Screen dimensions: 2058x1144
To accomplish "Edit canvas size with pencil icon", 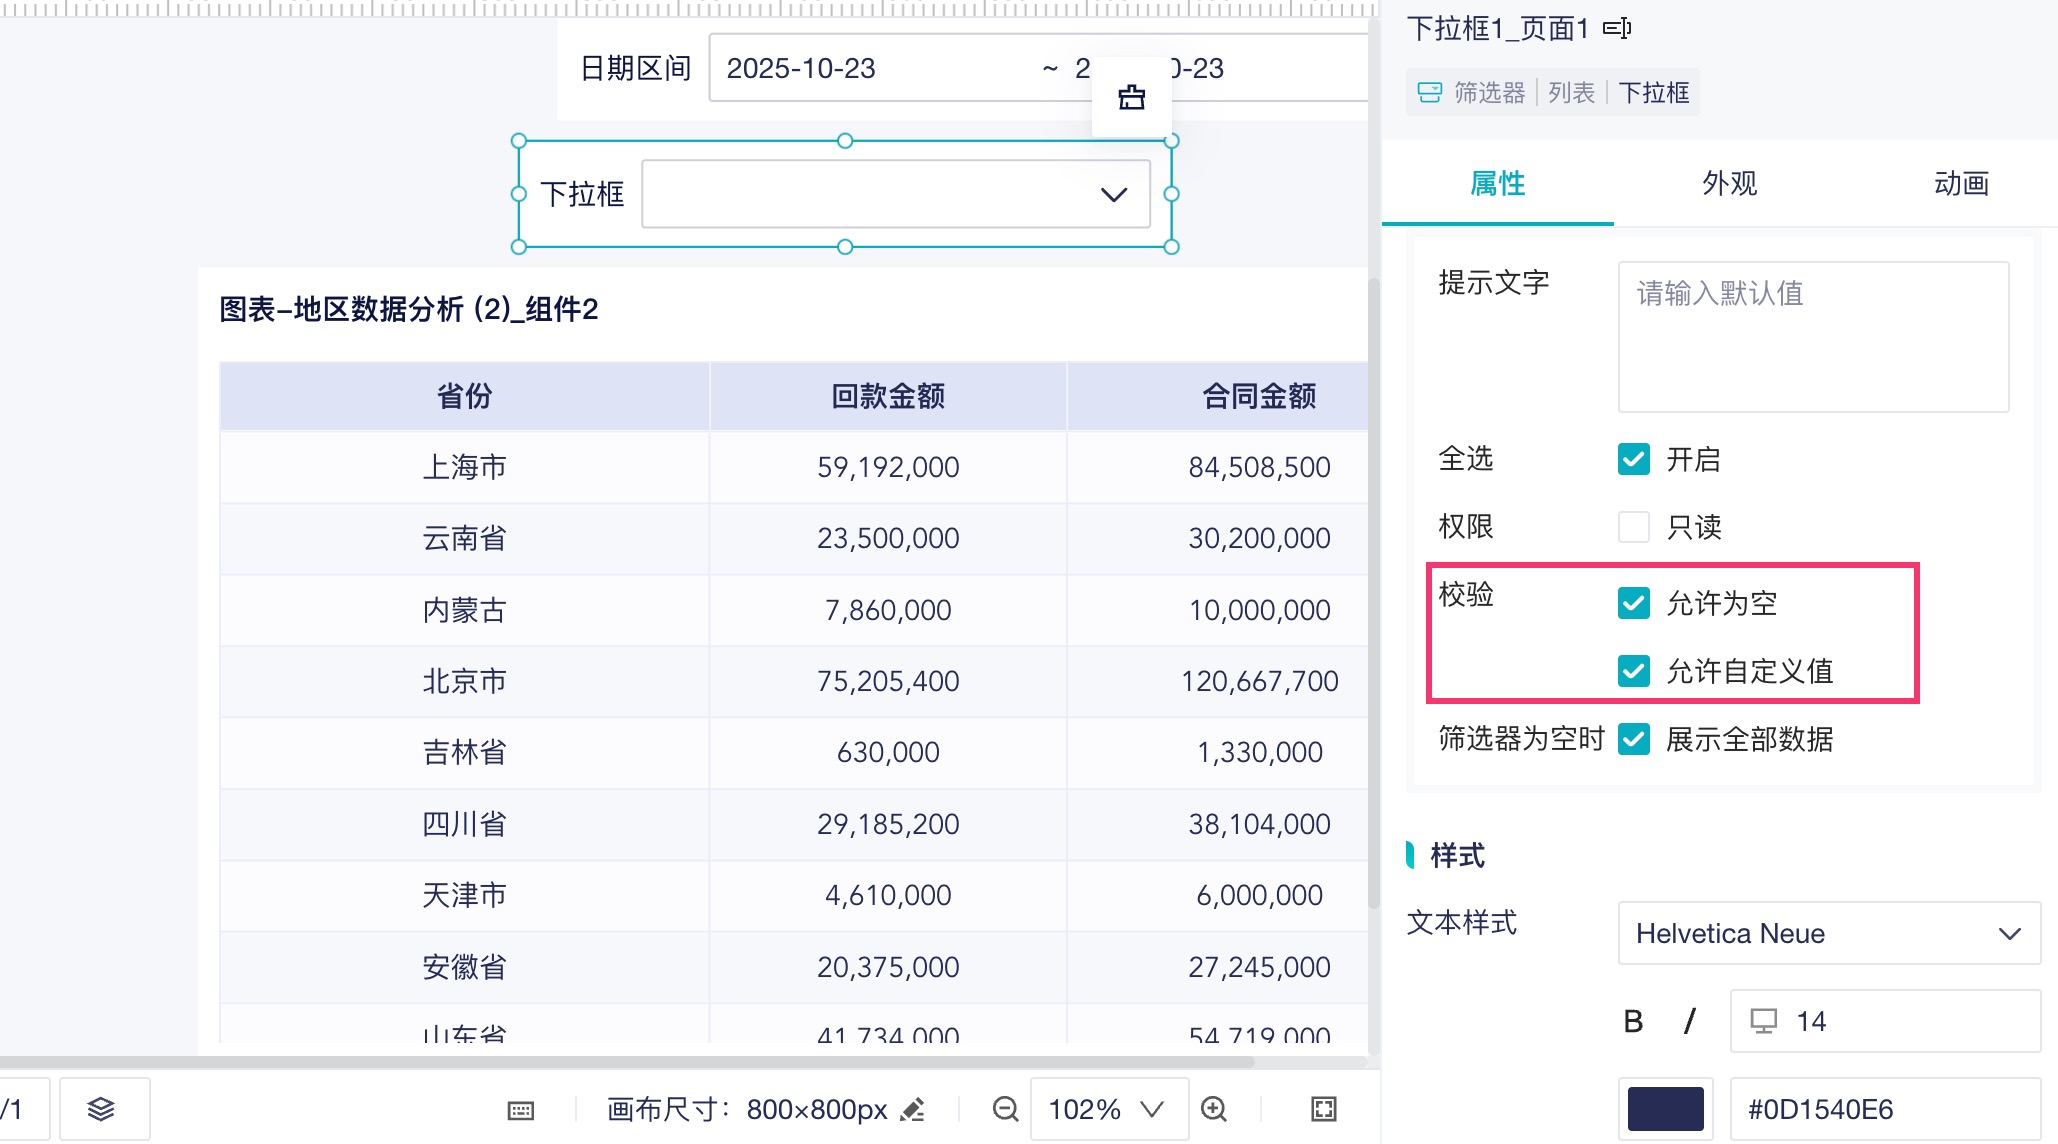I will 912,1109.
